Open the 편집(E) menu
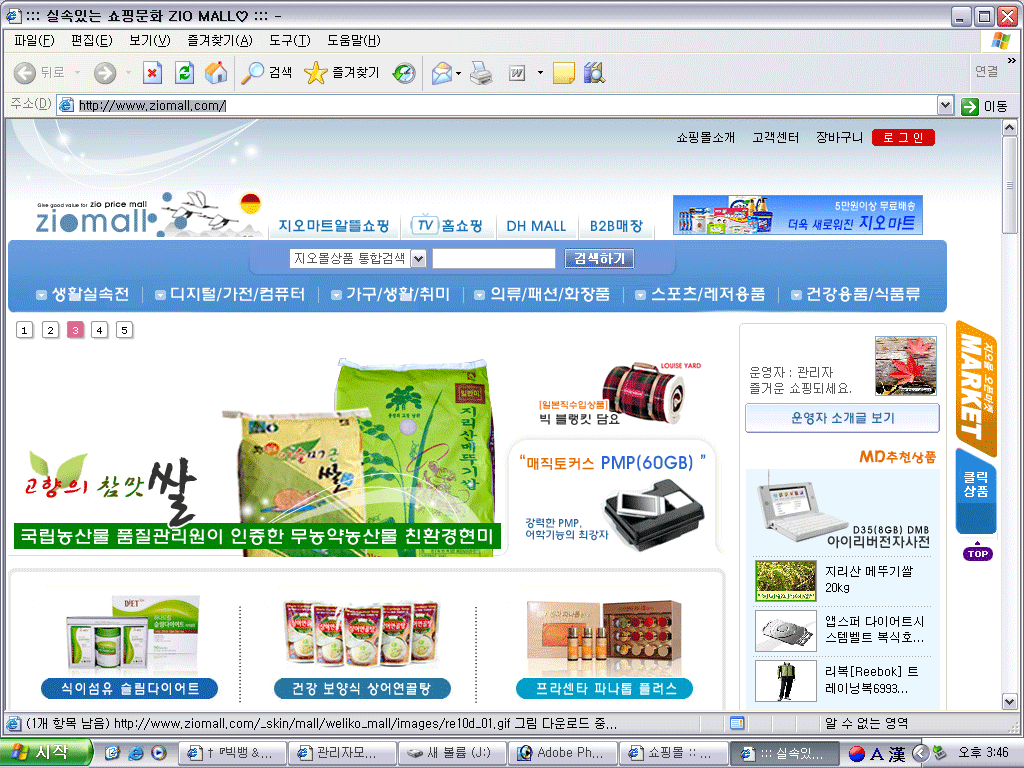This screenshot has width=1024, height=768. (x=91, y=40)
